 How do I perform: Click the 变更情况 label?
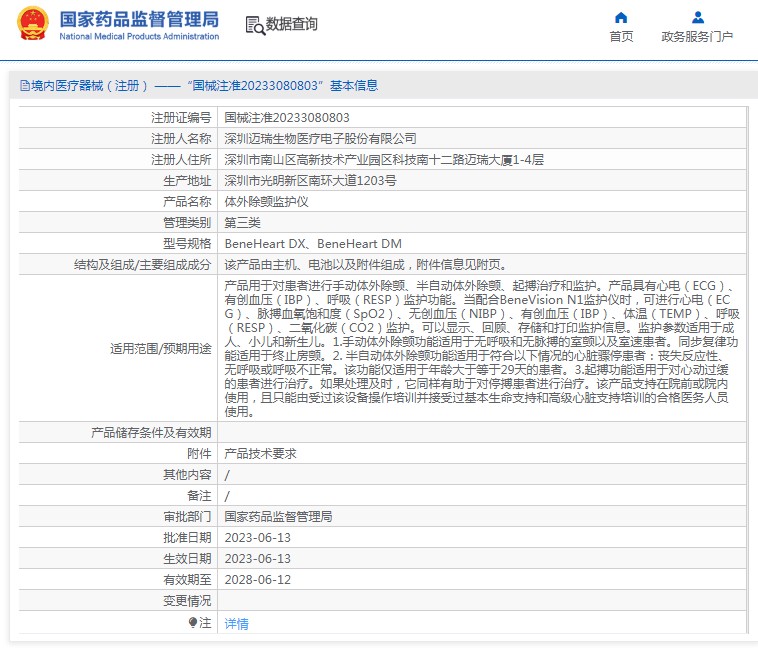(188, 601)
